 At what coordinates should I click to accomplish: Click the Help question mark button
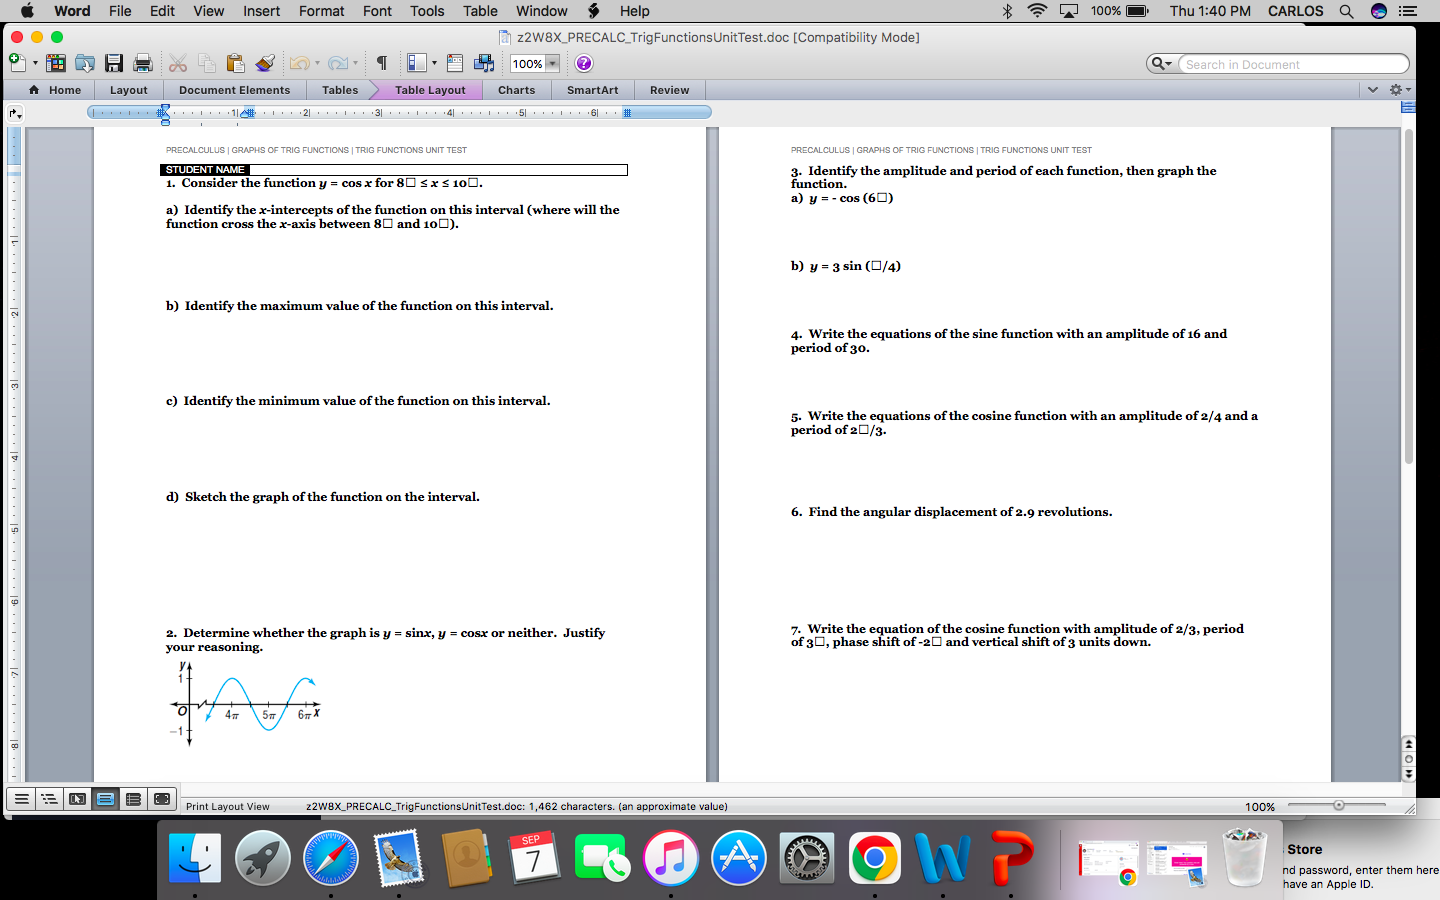pos(584,63)
